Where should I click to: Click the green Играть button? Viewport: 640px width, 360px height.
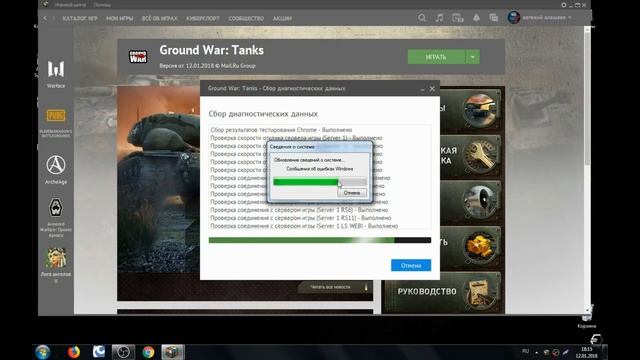(x=436, y=57)
